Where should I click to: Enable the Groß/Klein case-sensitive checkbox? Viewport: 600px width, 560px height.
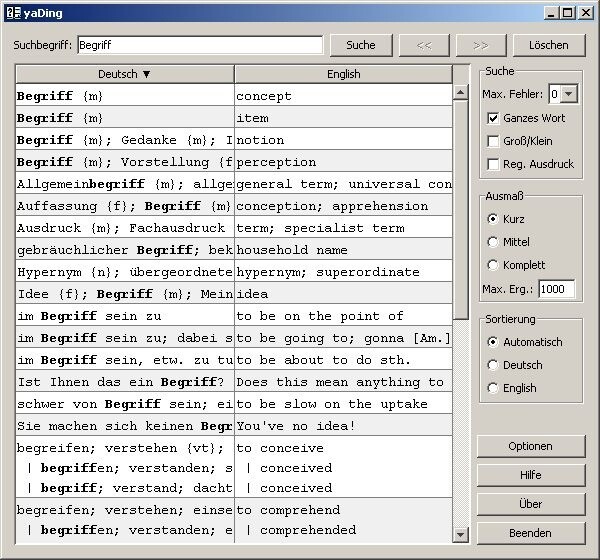click(x=493, y=141)
